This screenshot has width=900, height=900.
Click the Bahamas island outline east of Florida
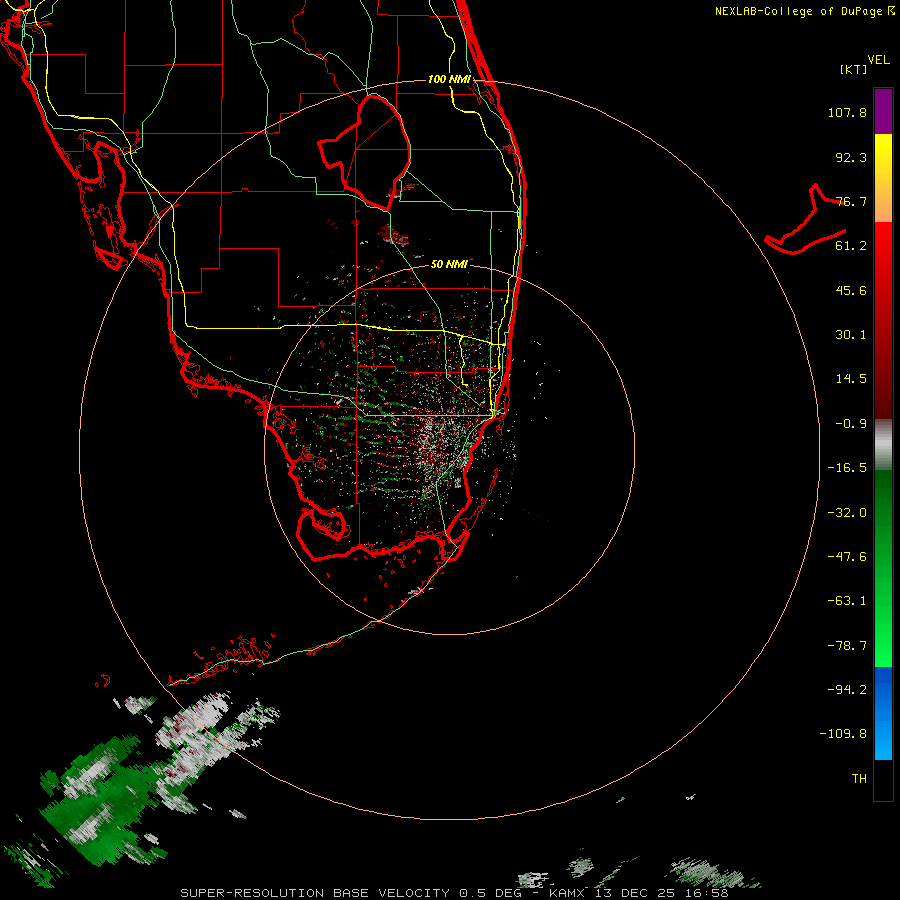(x=805, y=221)
